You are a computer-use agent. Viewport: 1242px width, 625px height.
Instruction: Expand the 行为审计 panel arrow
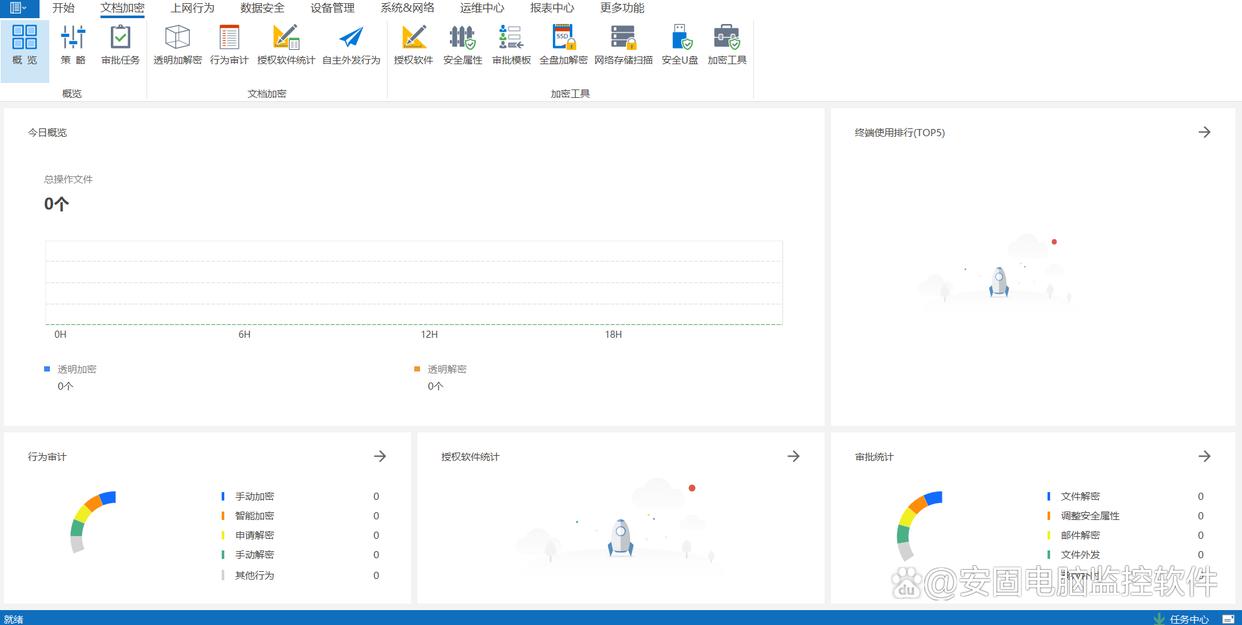tap(380, 456)
